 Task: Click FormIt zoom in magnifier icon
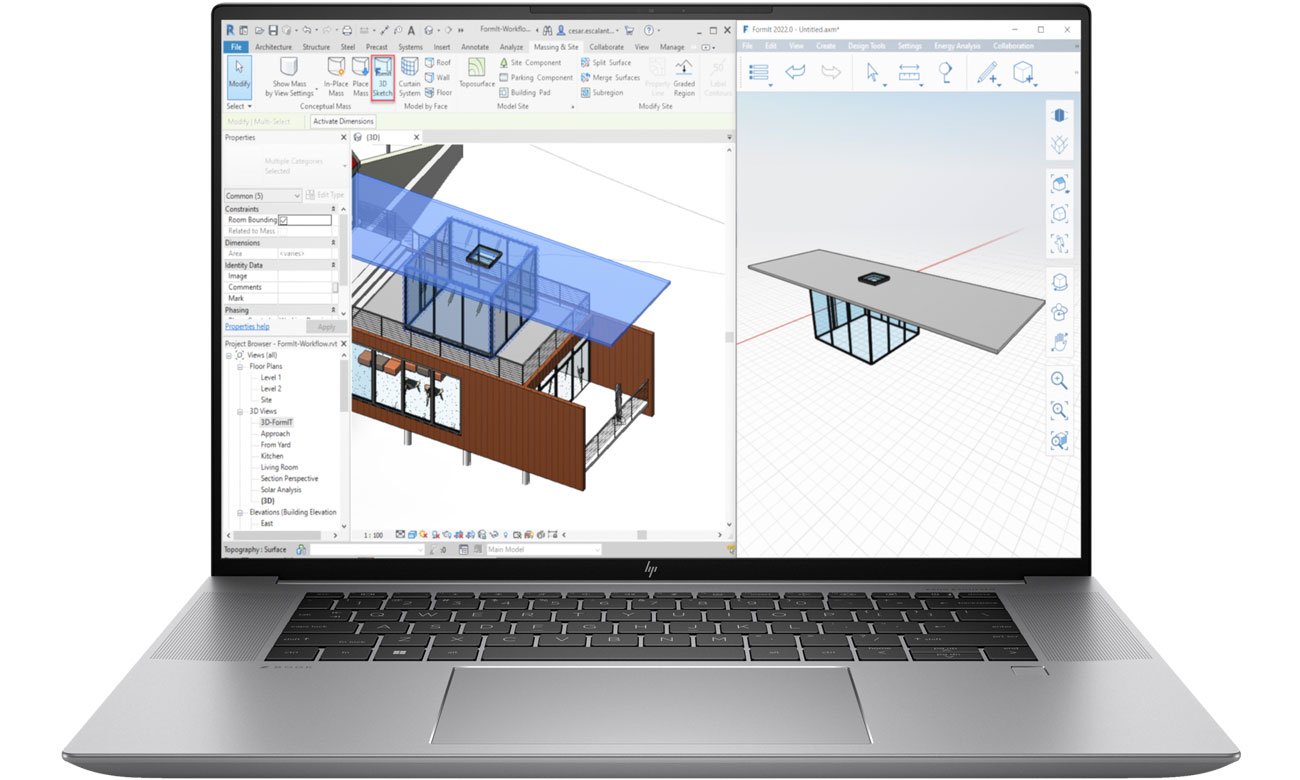pos(1059,380)
